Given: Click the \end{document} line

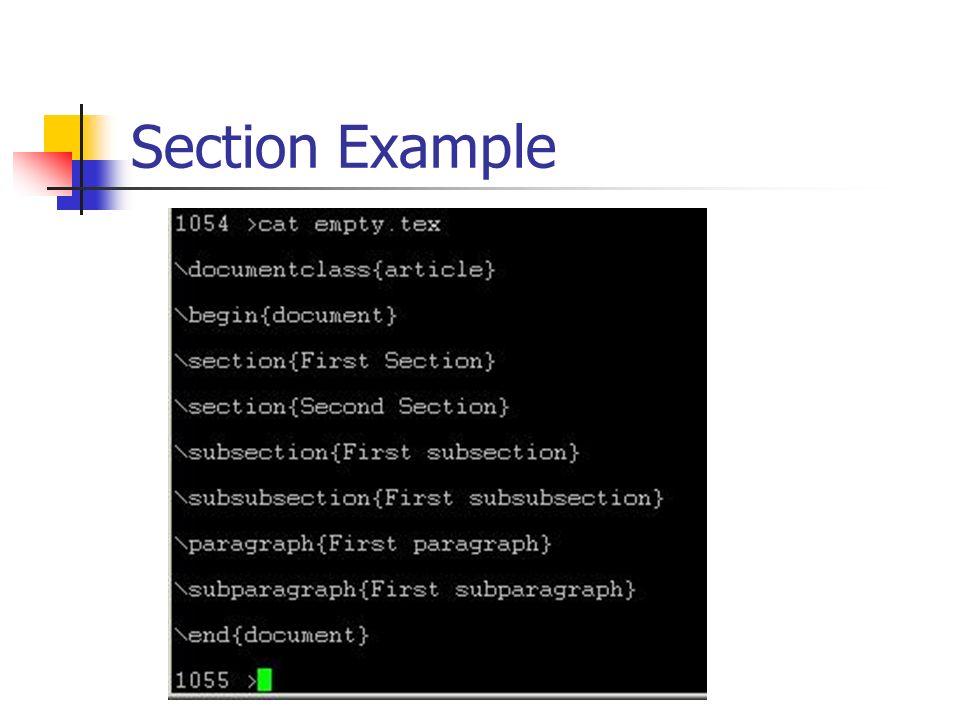Looking at the screenshot, I should point(272,635).
